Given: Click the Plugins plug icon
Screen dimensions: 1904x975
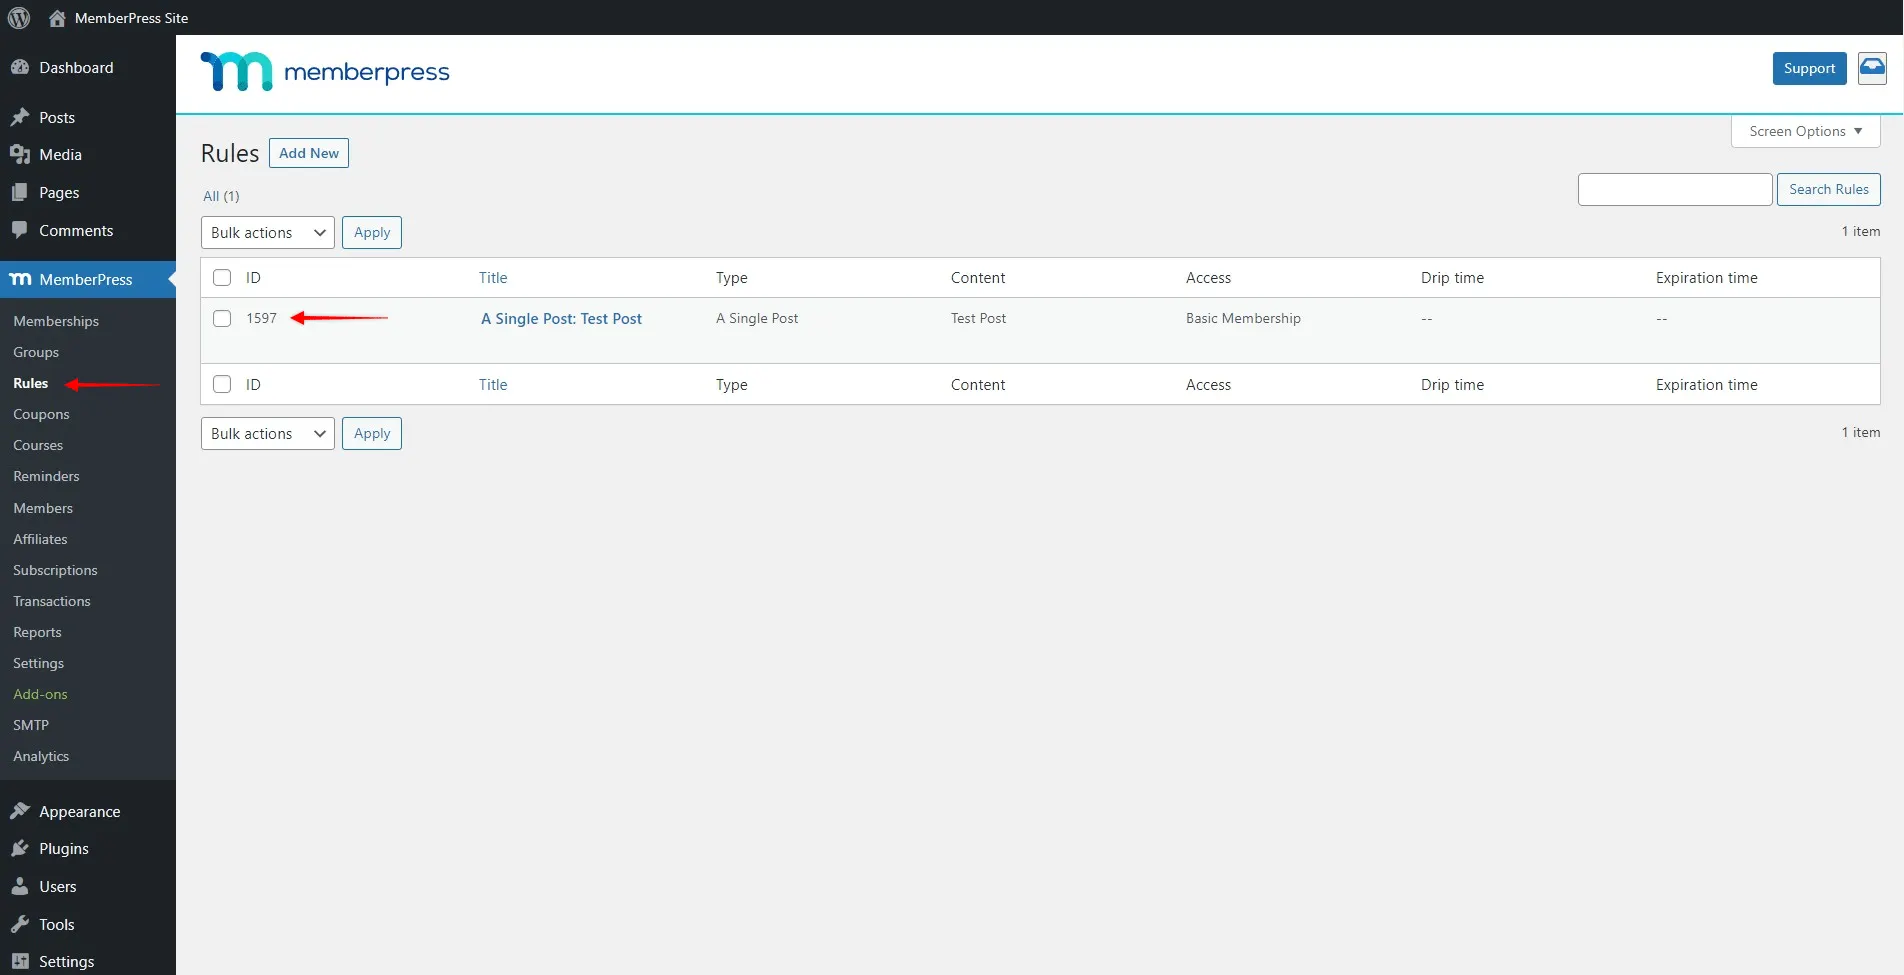Looking at the screenshot, I should click(x=20, y=848).
